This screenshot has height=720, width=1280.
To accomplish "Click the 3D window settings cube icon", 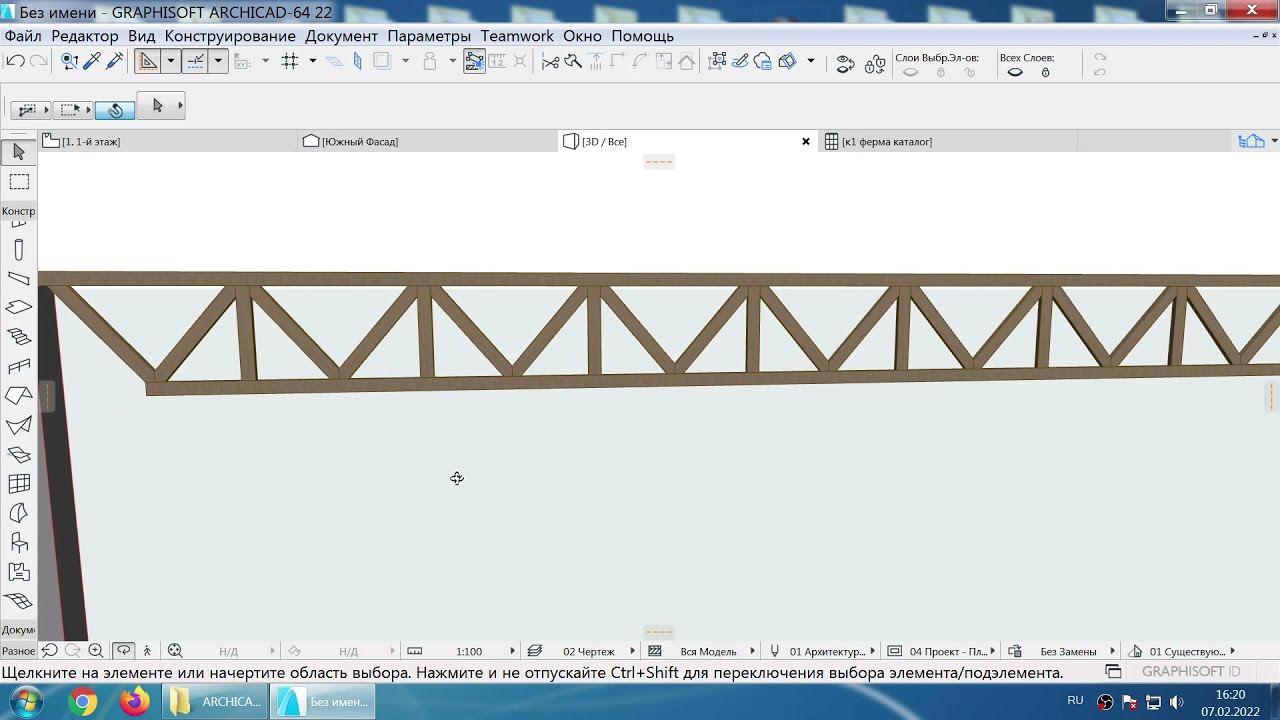I will tap(787, 61).
